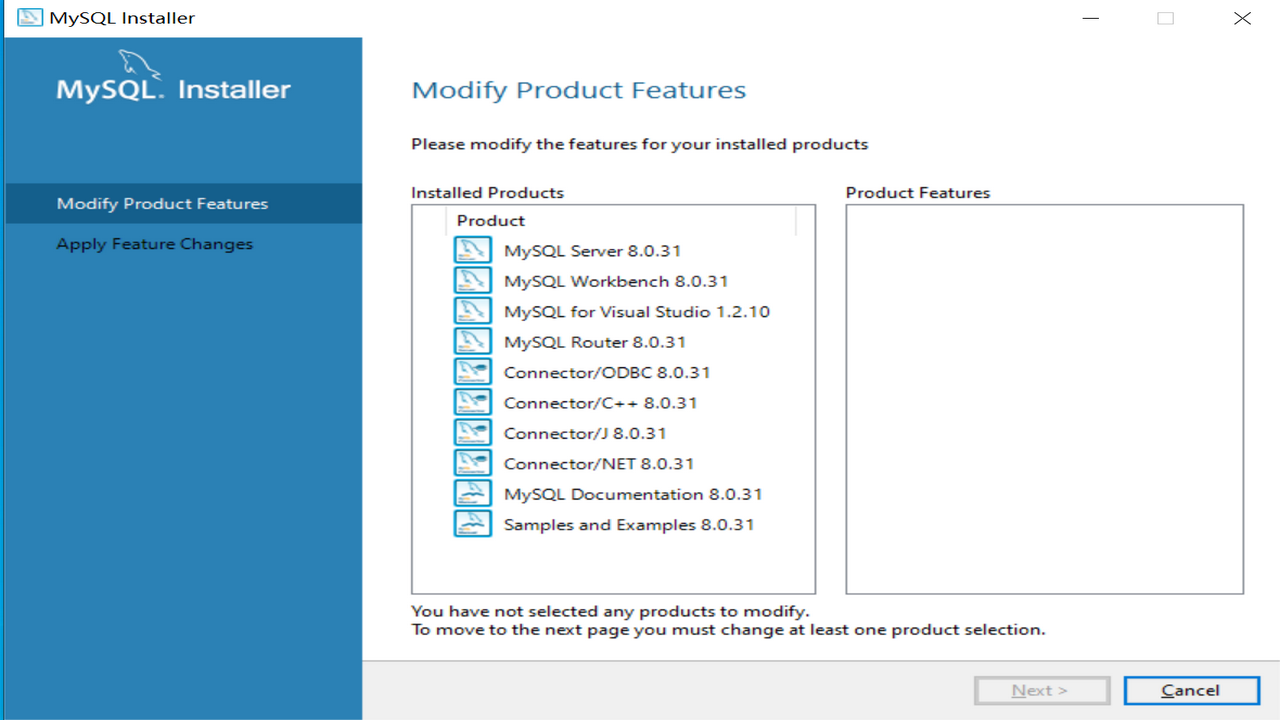The height and width of the screenshot is (720, 1280).
Task: Click the Connector/ODBC 8.0.31 icon
Action: (472, 371)
